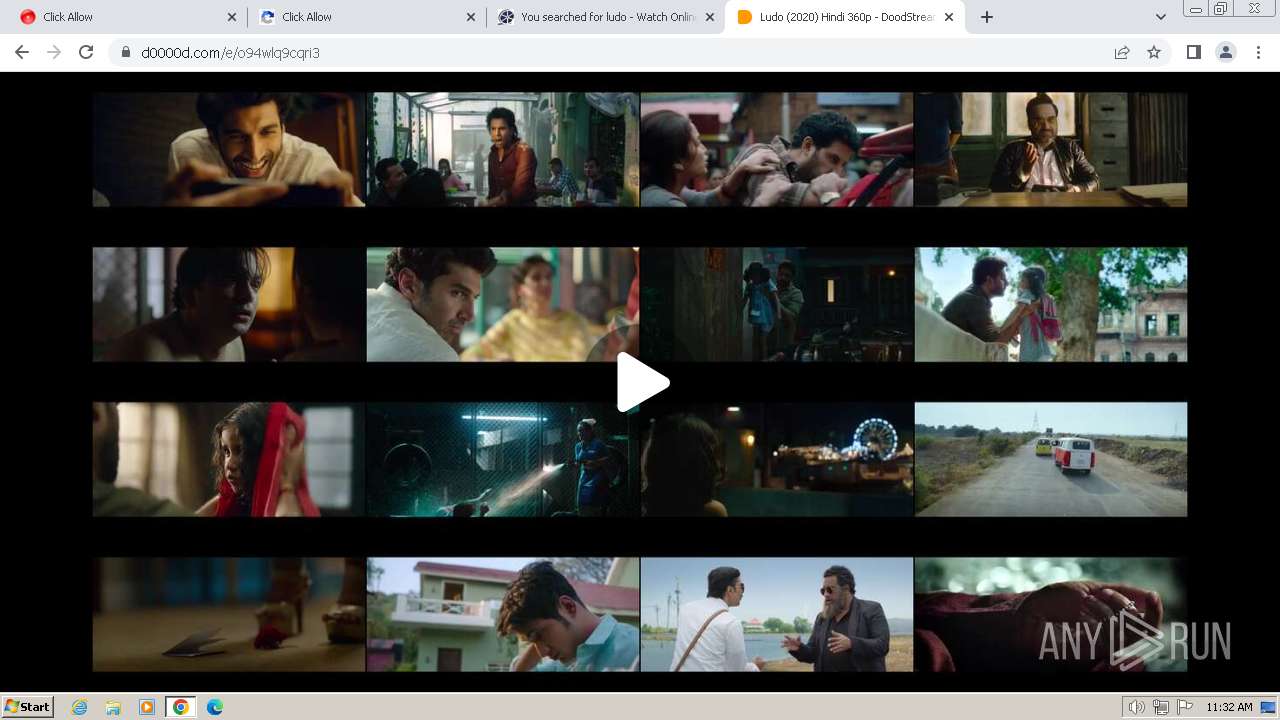Image resolution: width=1280 pixels, height=720 pixels.
Task: Open Action Center flag icon
Action: [1185, 707]
